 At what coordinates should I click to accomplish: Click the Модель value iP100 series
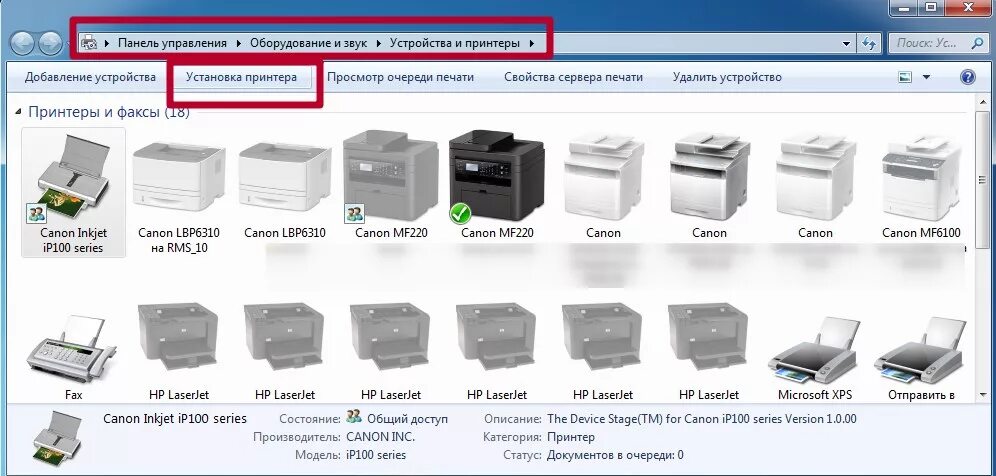click(x=376, y=455)
